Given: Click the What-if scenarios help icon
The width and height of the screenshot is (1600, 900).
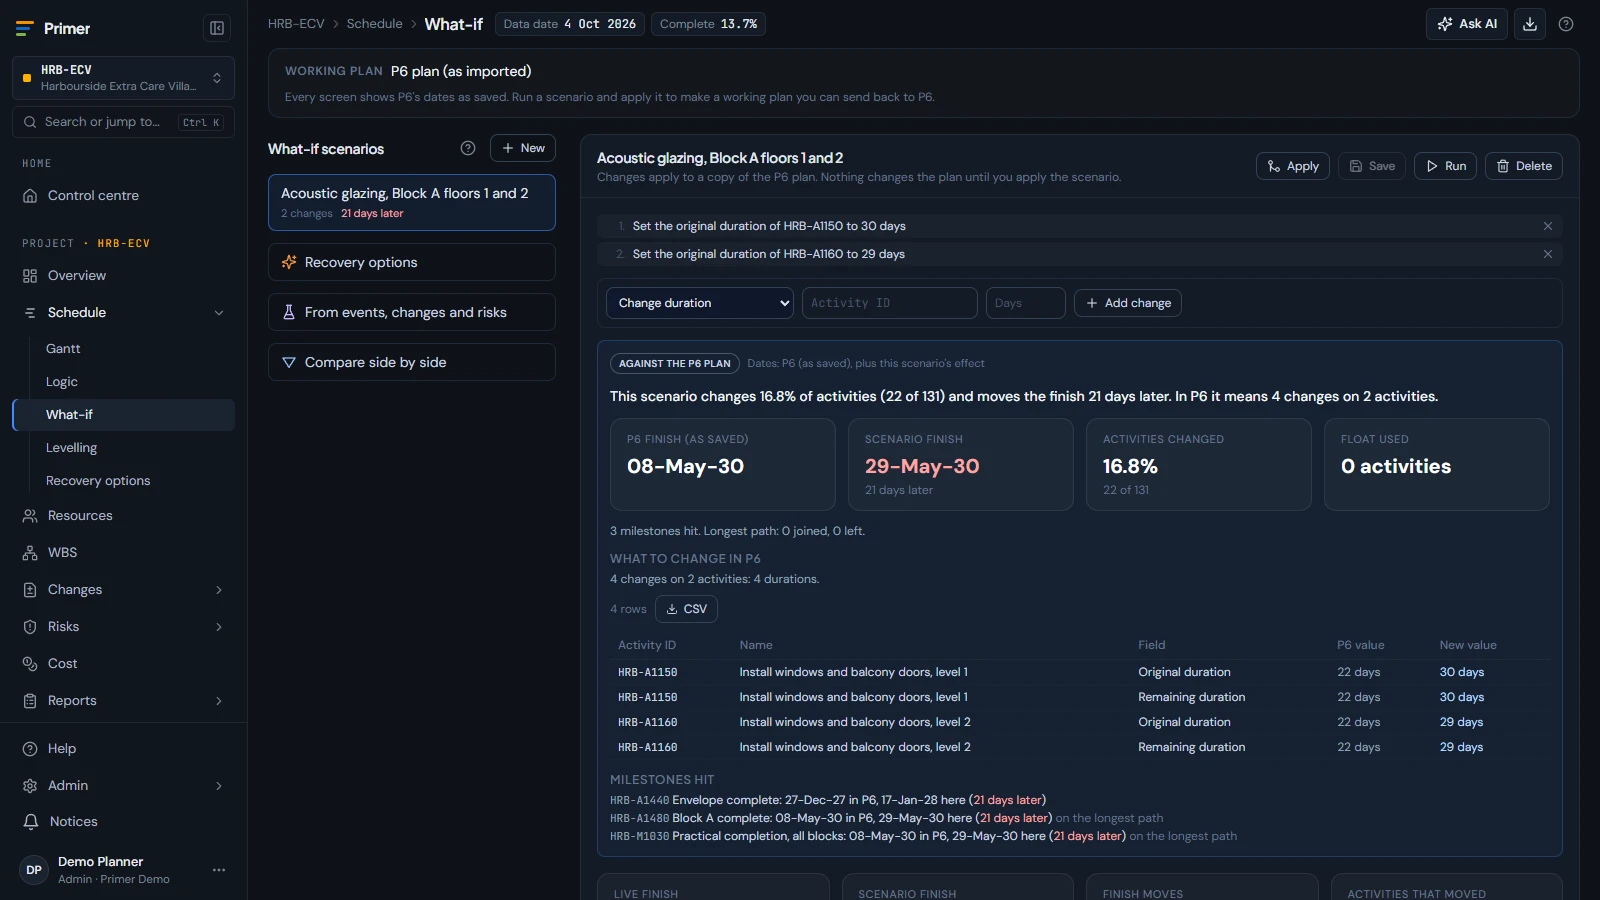Looking at the screenshot, I should click(468, 148).
